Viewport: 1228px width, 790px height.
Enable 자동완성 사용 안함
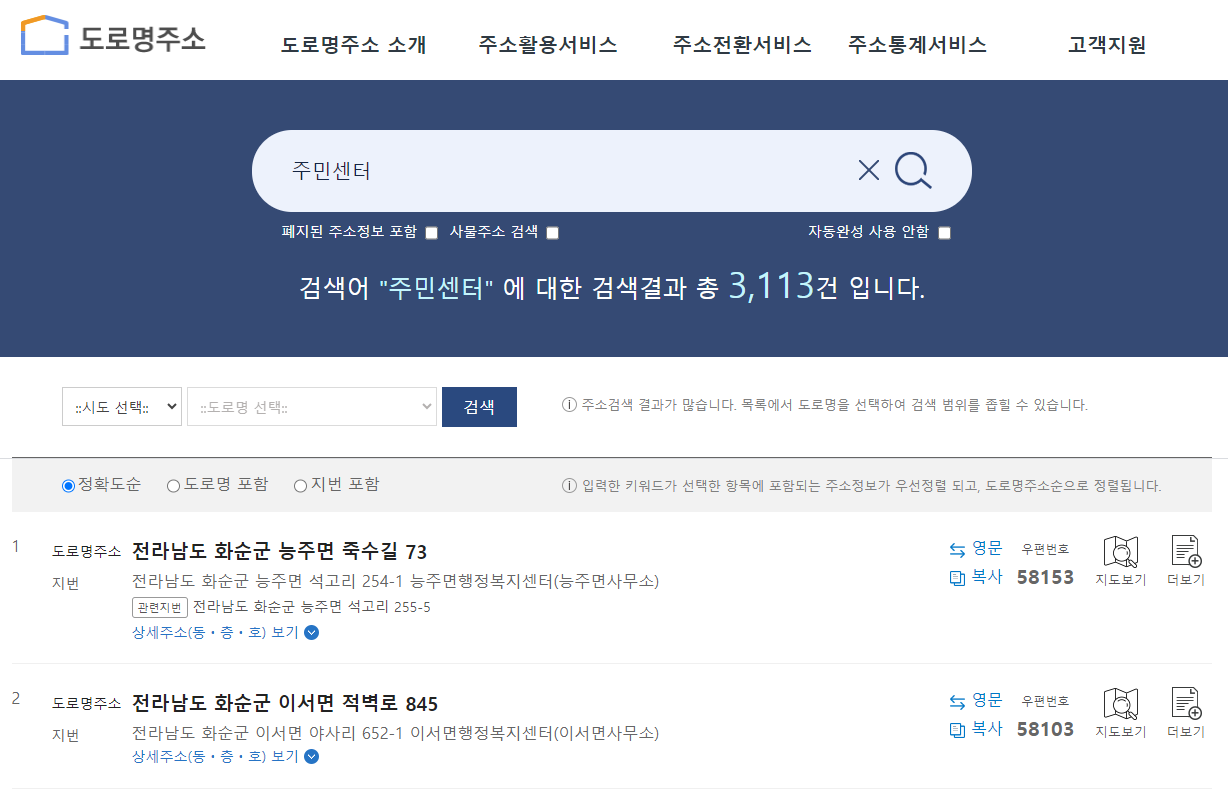[943, 232]
